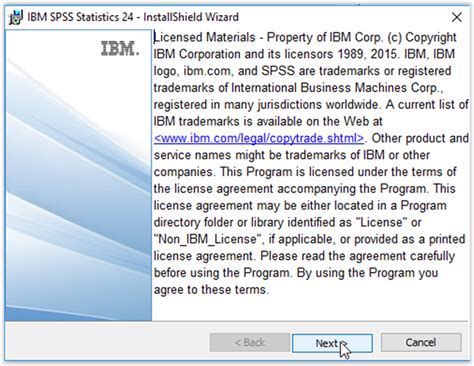474x366 pixels.
Task: Click the blank area below the license text
Action: pos(311,308)
